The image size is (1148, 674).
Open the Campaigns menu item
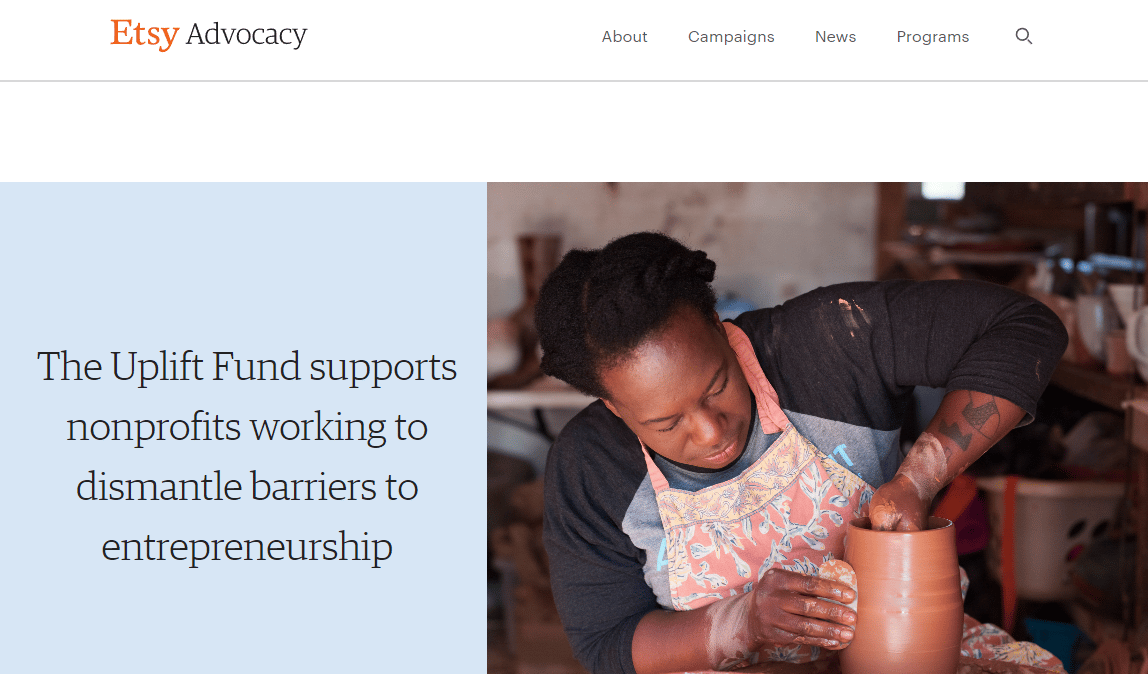click(731, 37)
